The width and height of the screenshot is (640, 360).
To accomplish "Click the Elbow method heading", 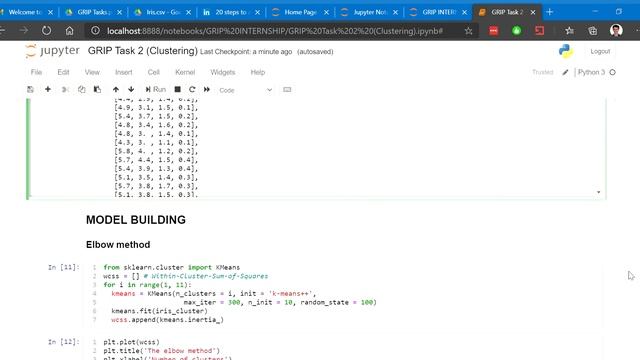I will coord(118,244).
